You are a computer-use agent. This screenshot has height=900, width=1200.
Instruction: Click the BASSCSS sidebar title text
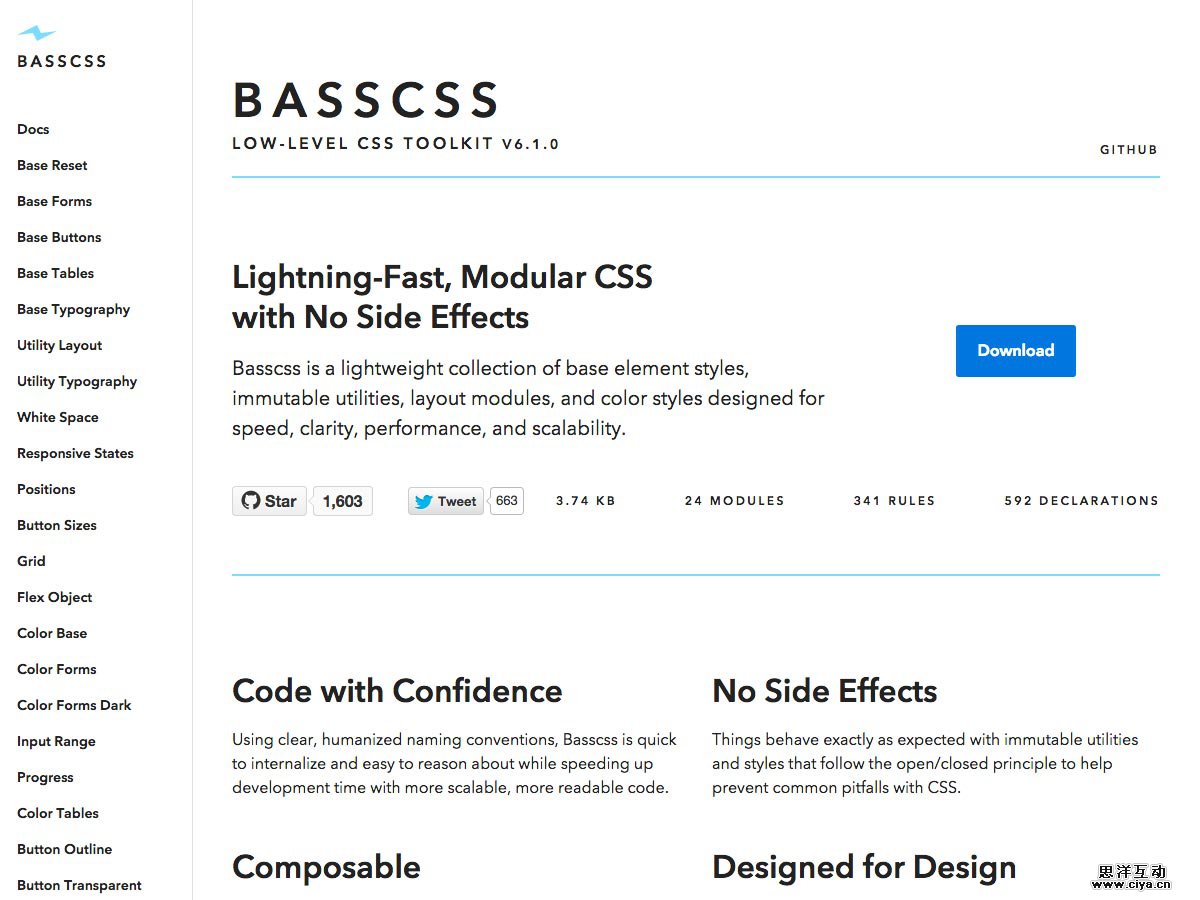[61, 61]
